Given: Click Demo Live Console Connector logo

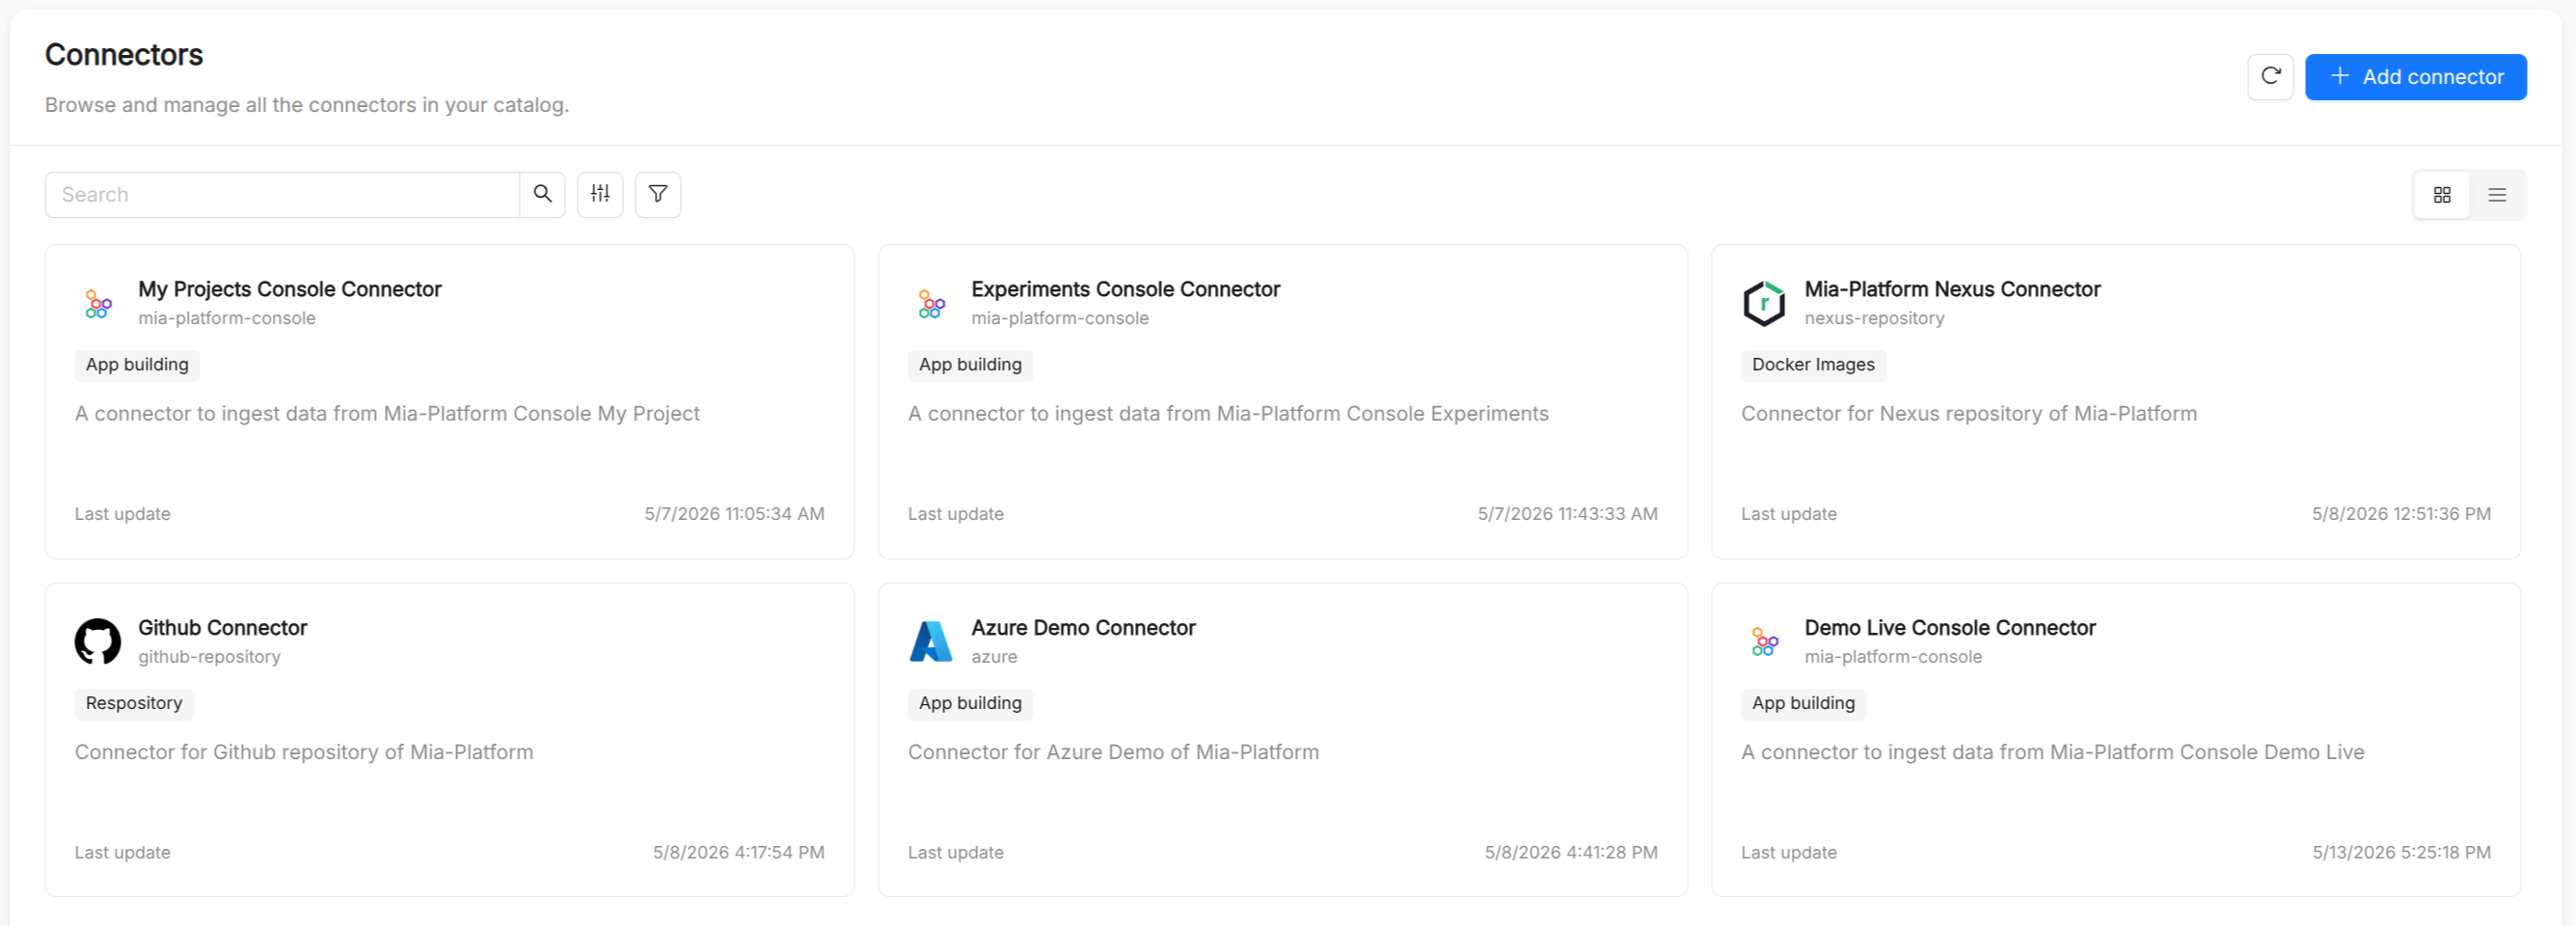Looking at the screenshot, I should [x=1764, y=641].
